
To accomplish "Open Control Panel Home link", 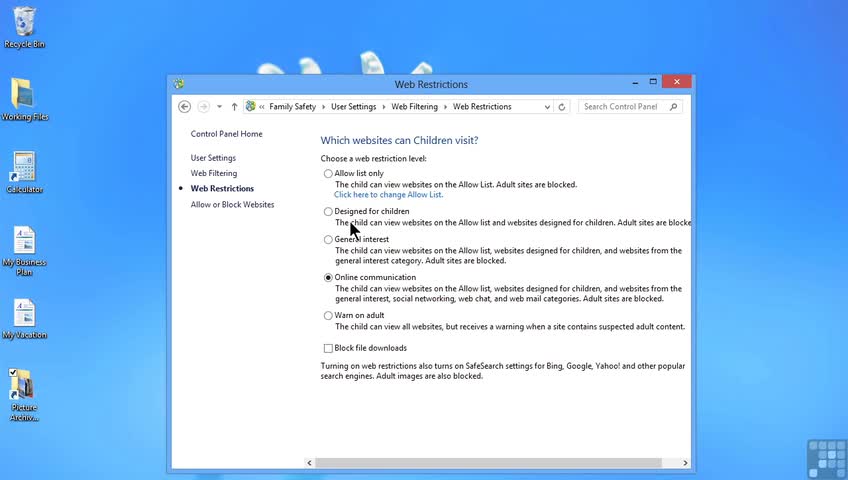I will pyautogui.click(x=227, y=134).
